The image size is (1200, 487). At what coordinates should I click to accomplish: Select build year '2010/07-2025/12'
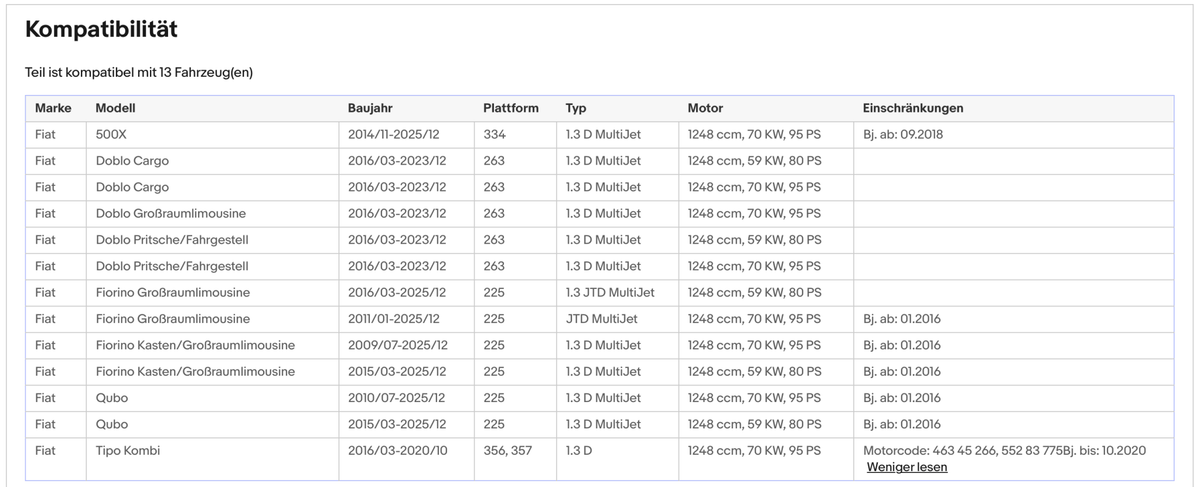click(397, 398)
